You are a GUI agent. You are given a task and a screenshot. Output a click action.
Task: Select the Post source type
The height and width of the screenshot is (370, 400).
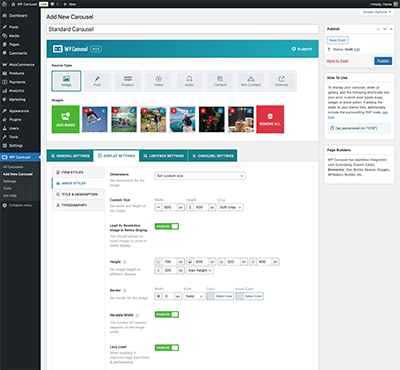click(97, 81)
